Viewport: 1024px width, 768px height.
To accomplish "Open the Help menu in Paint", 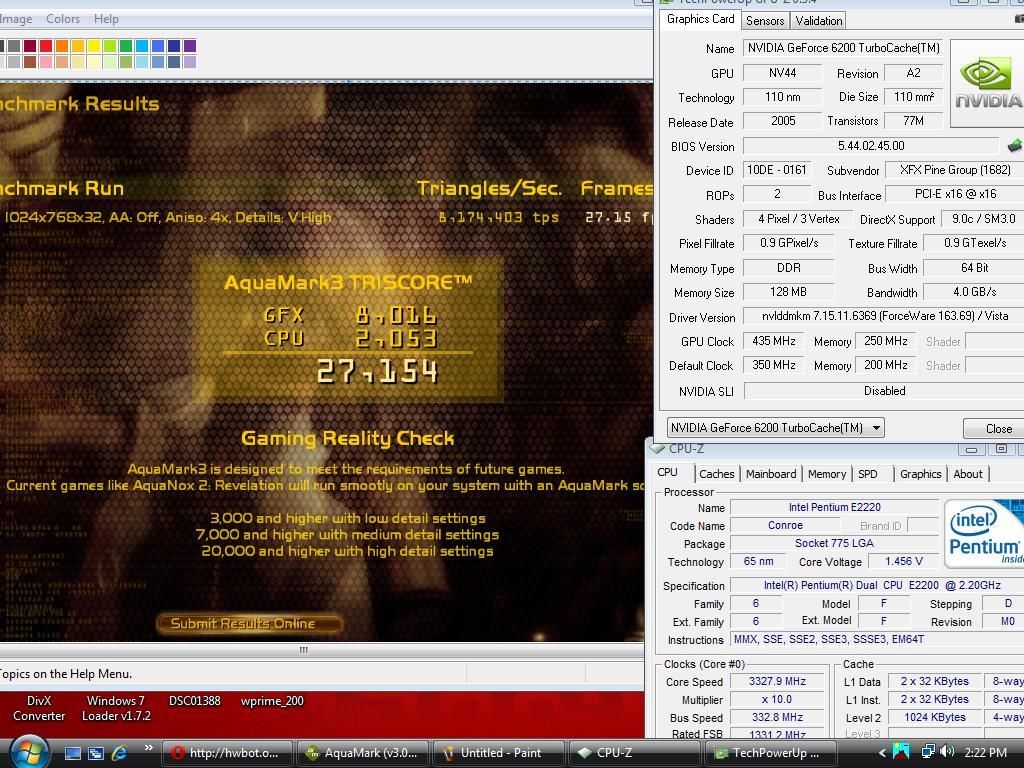I will pyautogui.click(x=106, y=19).
